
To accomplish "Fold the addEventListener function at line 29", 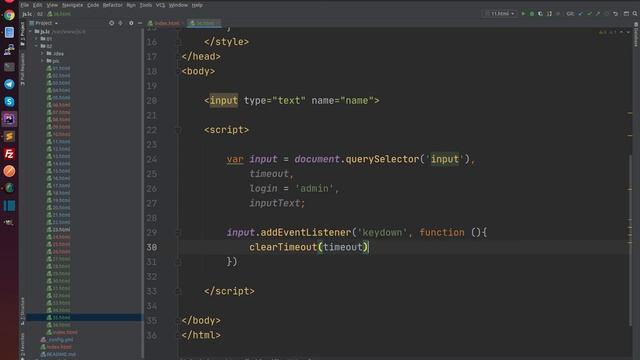I will point(178,233).
